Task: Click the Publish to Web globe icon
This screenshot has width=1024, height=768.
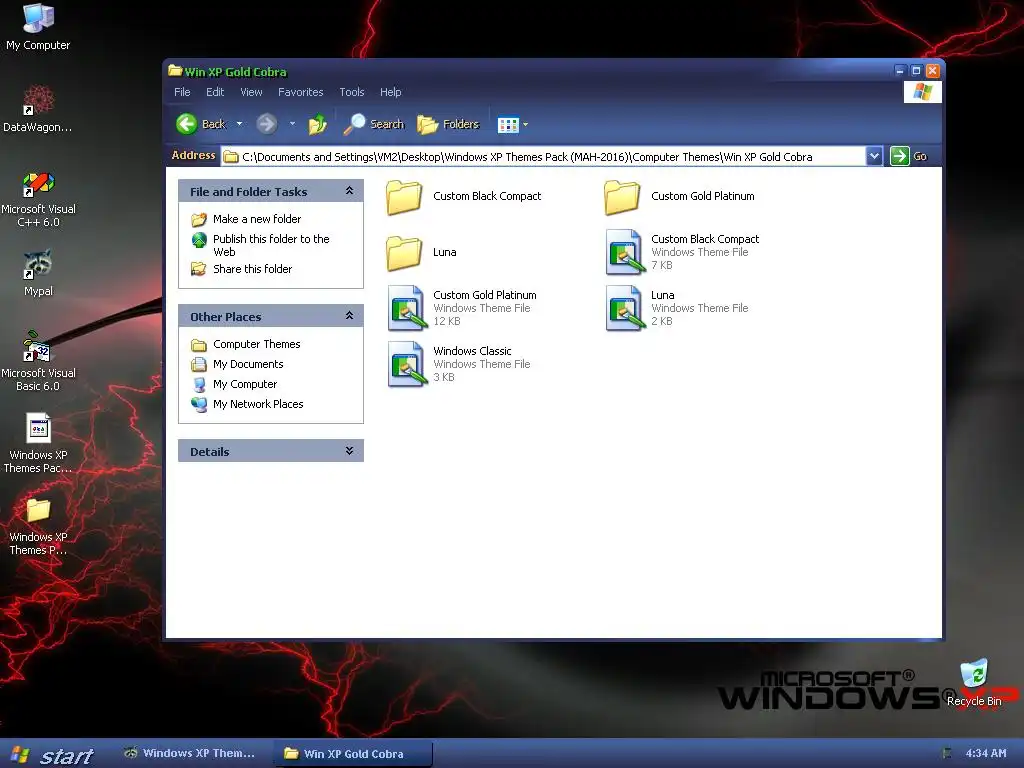Action: [199, 240]
